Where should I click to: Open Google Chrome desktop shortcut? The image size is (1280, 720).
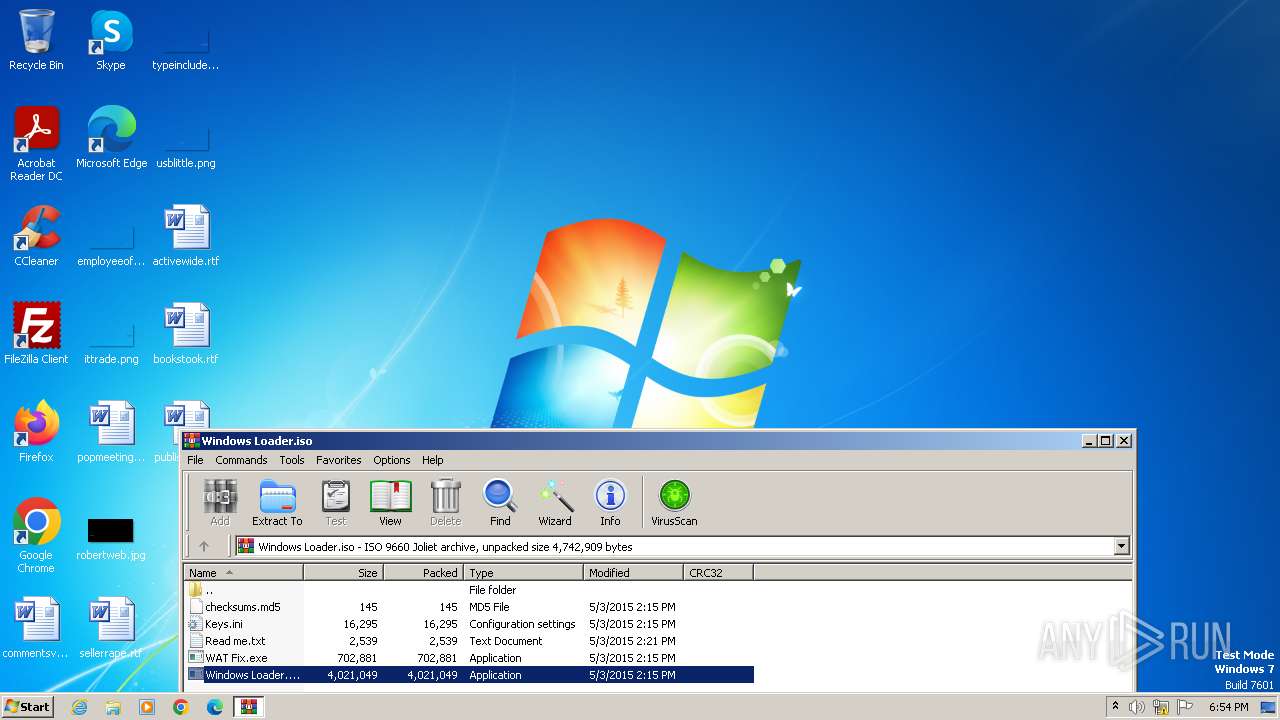click(36, 536)
